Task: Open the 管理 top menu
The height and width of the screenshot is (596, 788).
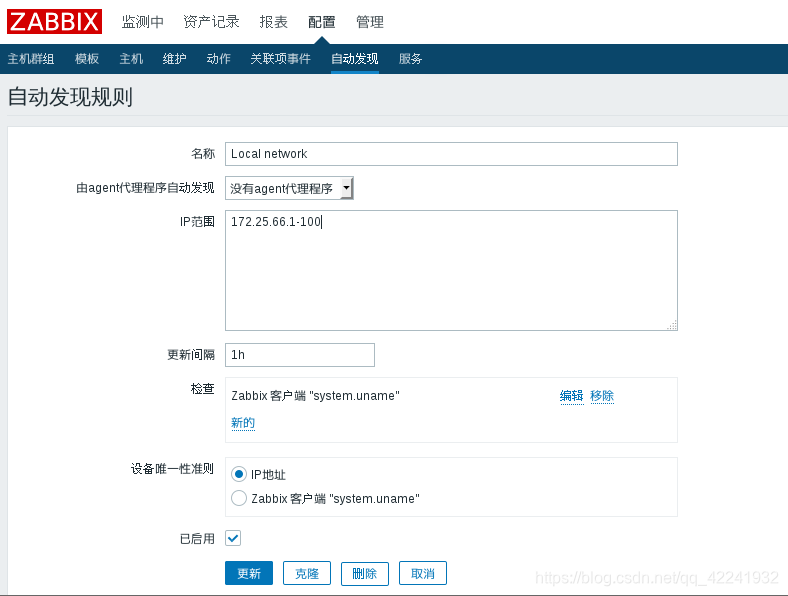Action: (370, 22)
